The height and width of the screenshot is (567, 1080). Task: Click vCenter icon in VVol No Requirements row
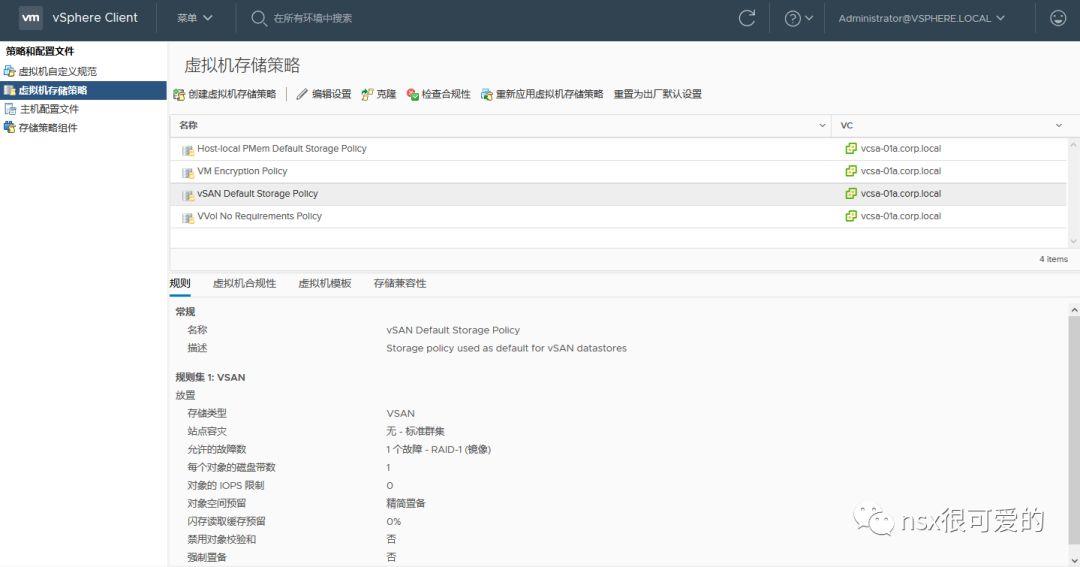tap(851, 216)
